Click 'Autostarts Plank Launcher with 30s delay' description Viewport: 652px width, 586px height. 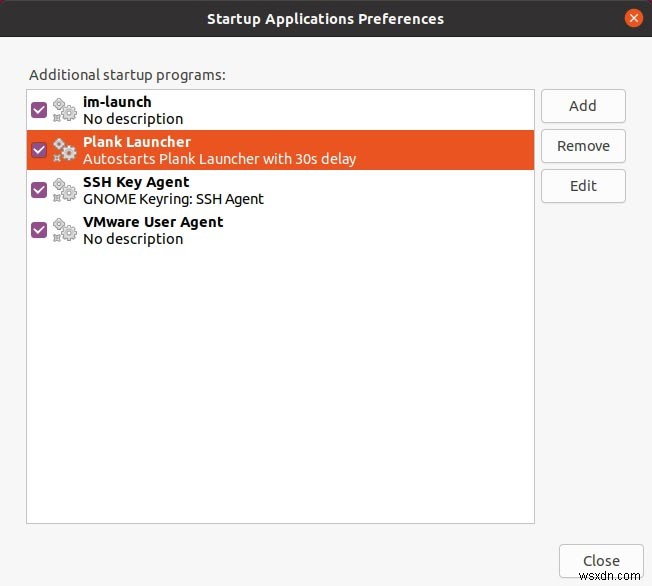pos(220,159)
